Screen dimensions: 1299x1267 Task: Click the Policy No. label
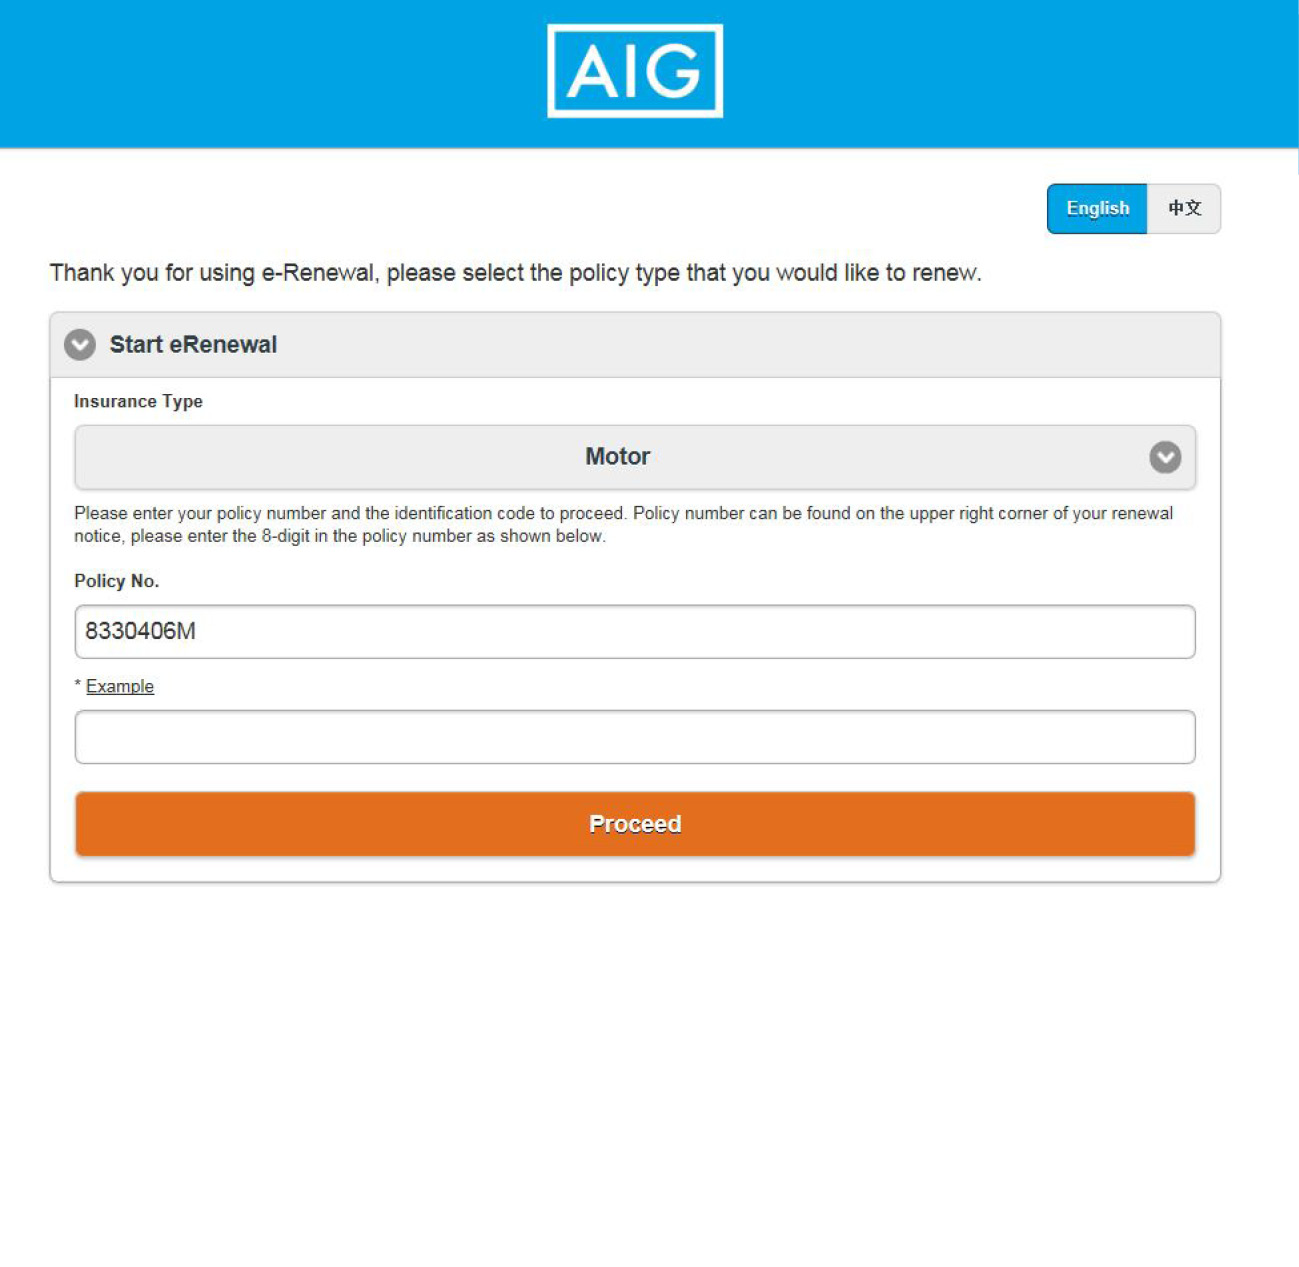pyautogui.click(x=116, y=581)
